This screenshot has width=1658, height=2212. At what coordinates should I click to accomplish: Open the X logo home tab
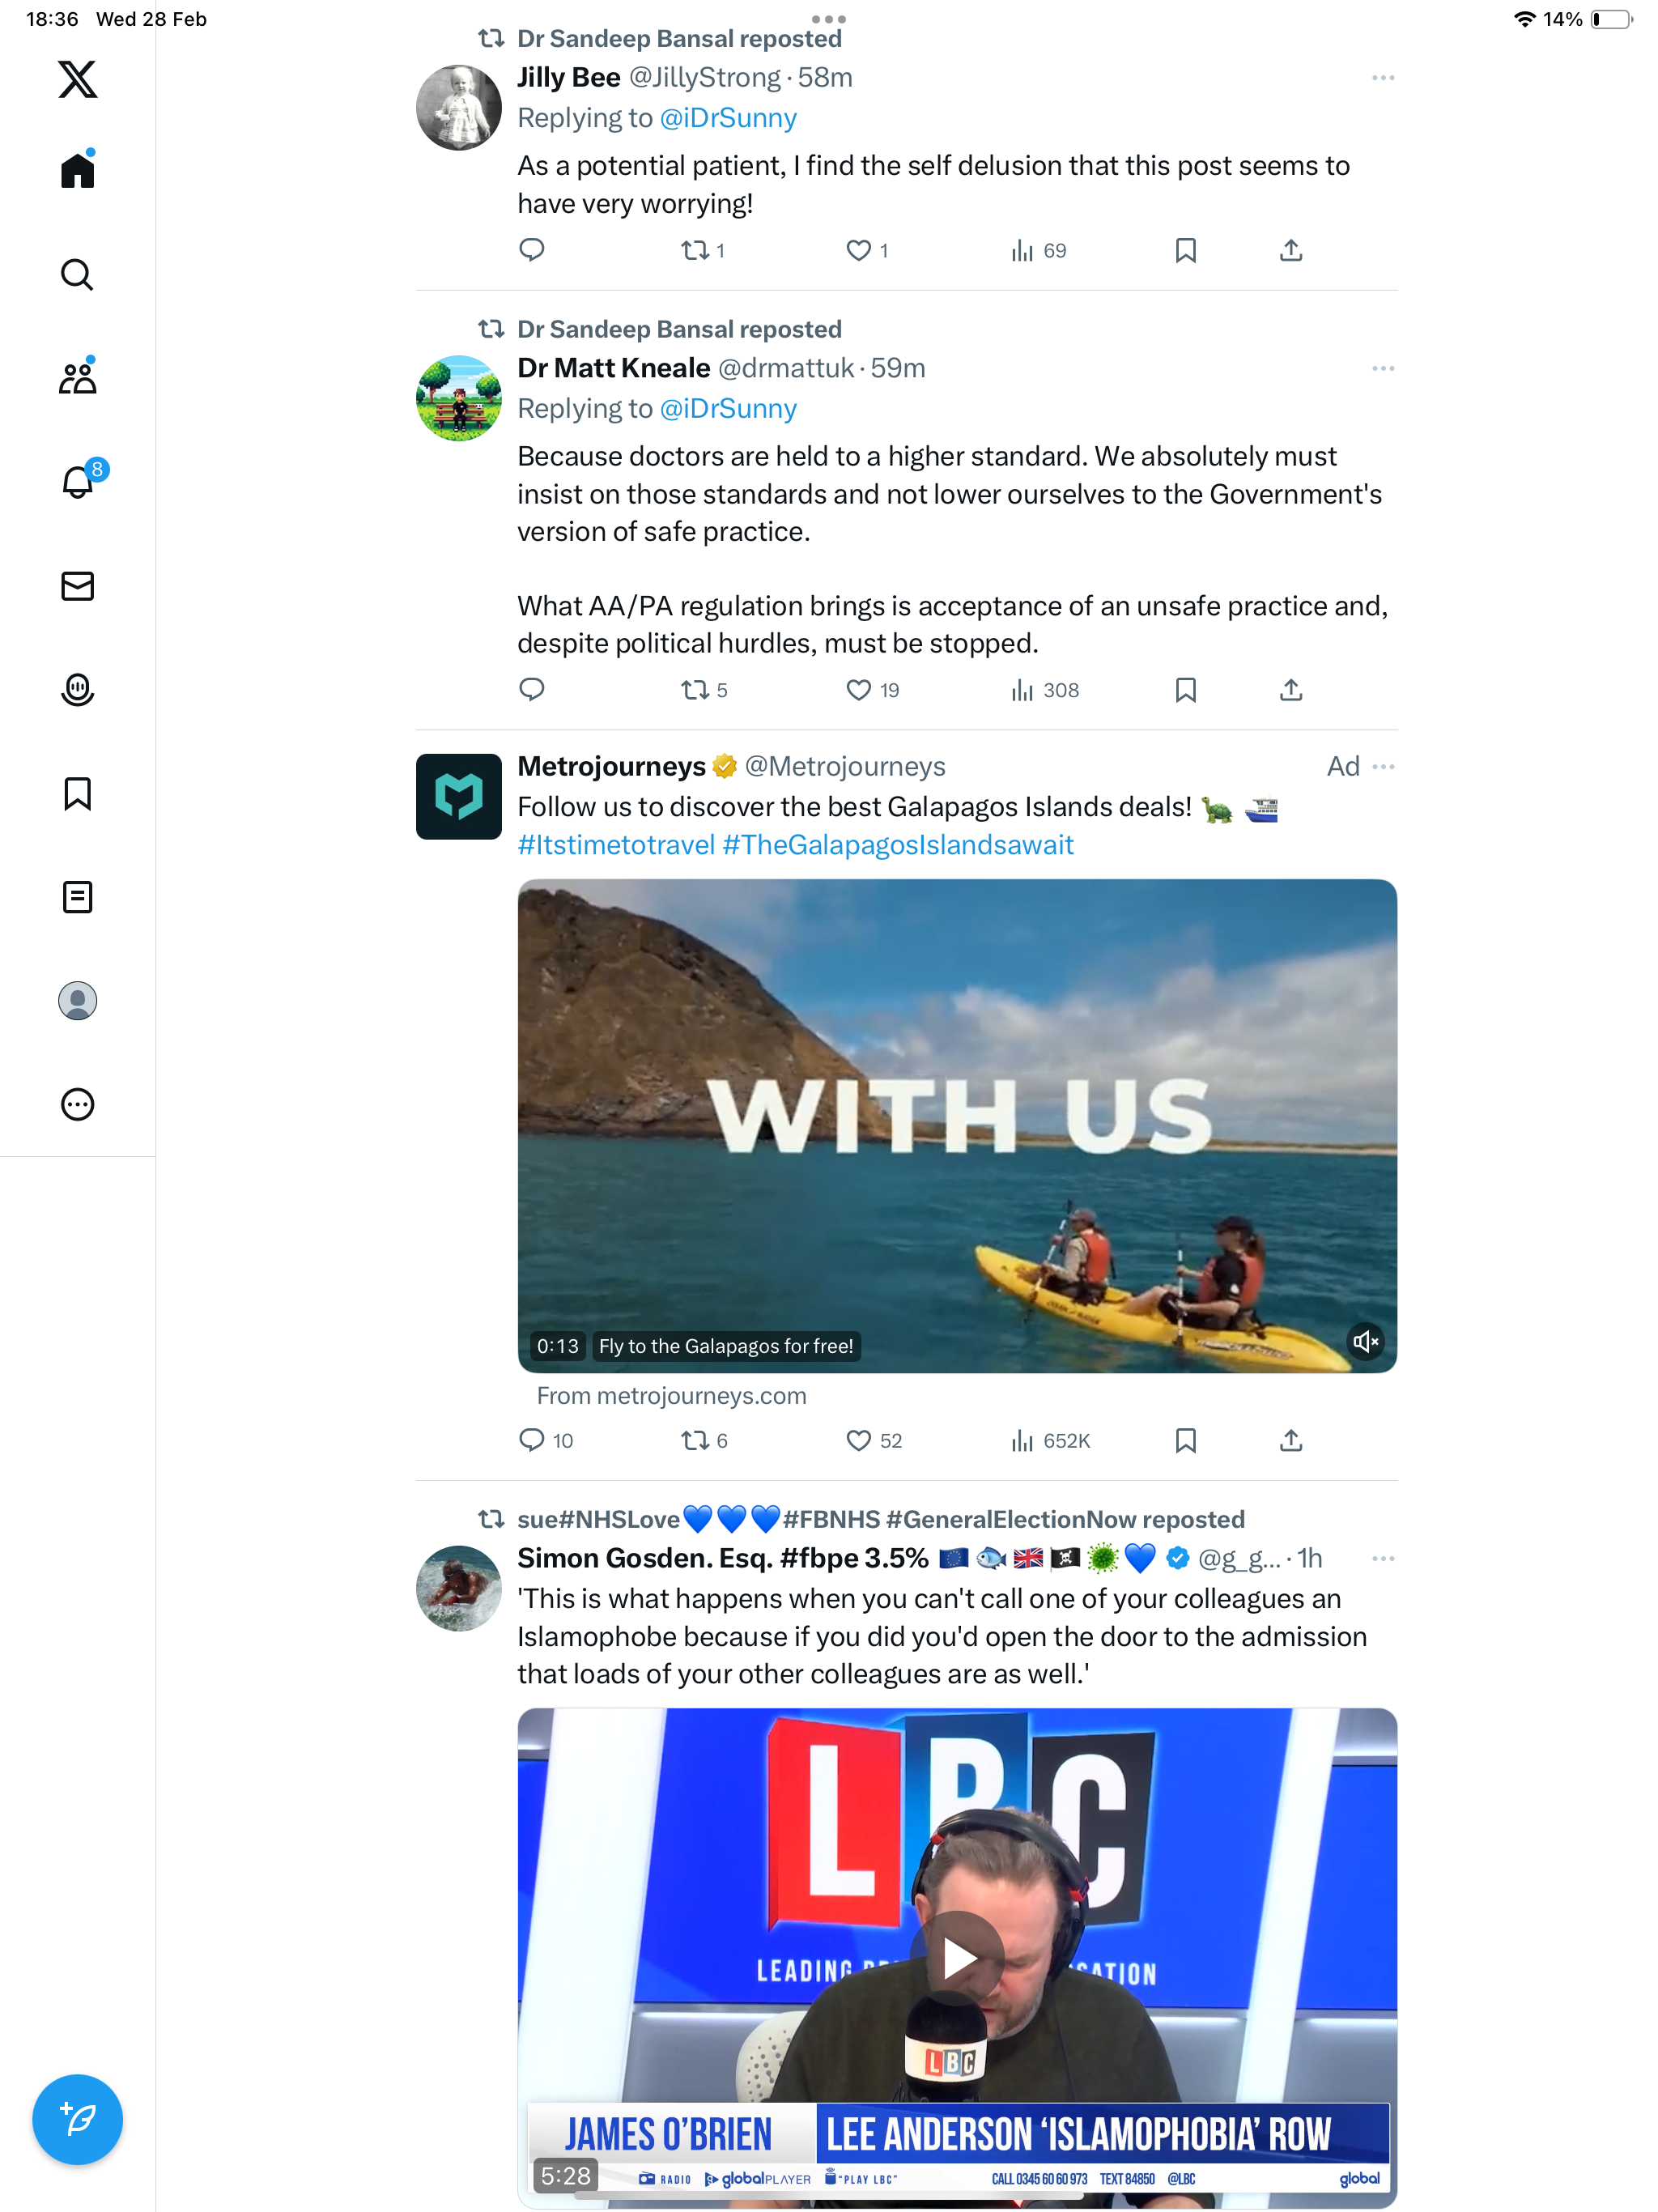[77, 79]
